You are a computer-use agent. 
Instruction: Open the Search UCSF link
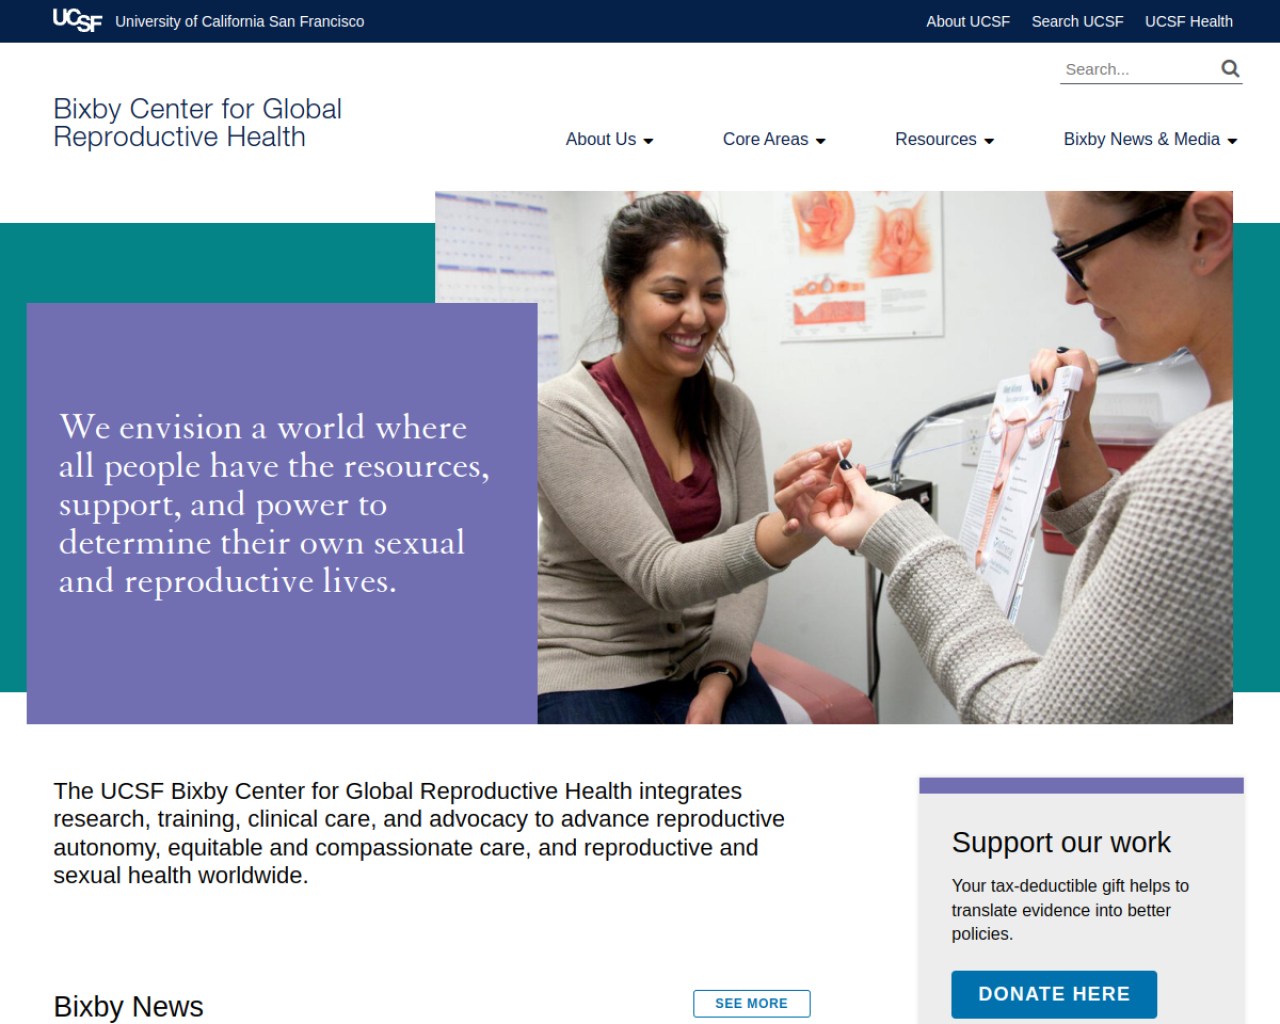(x=1077, y=21)
